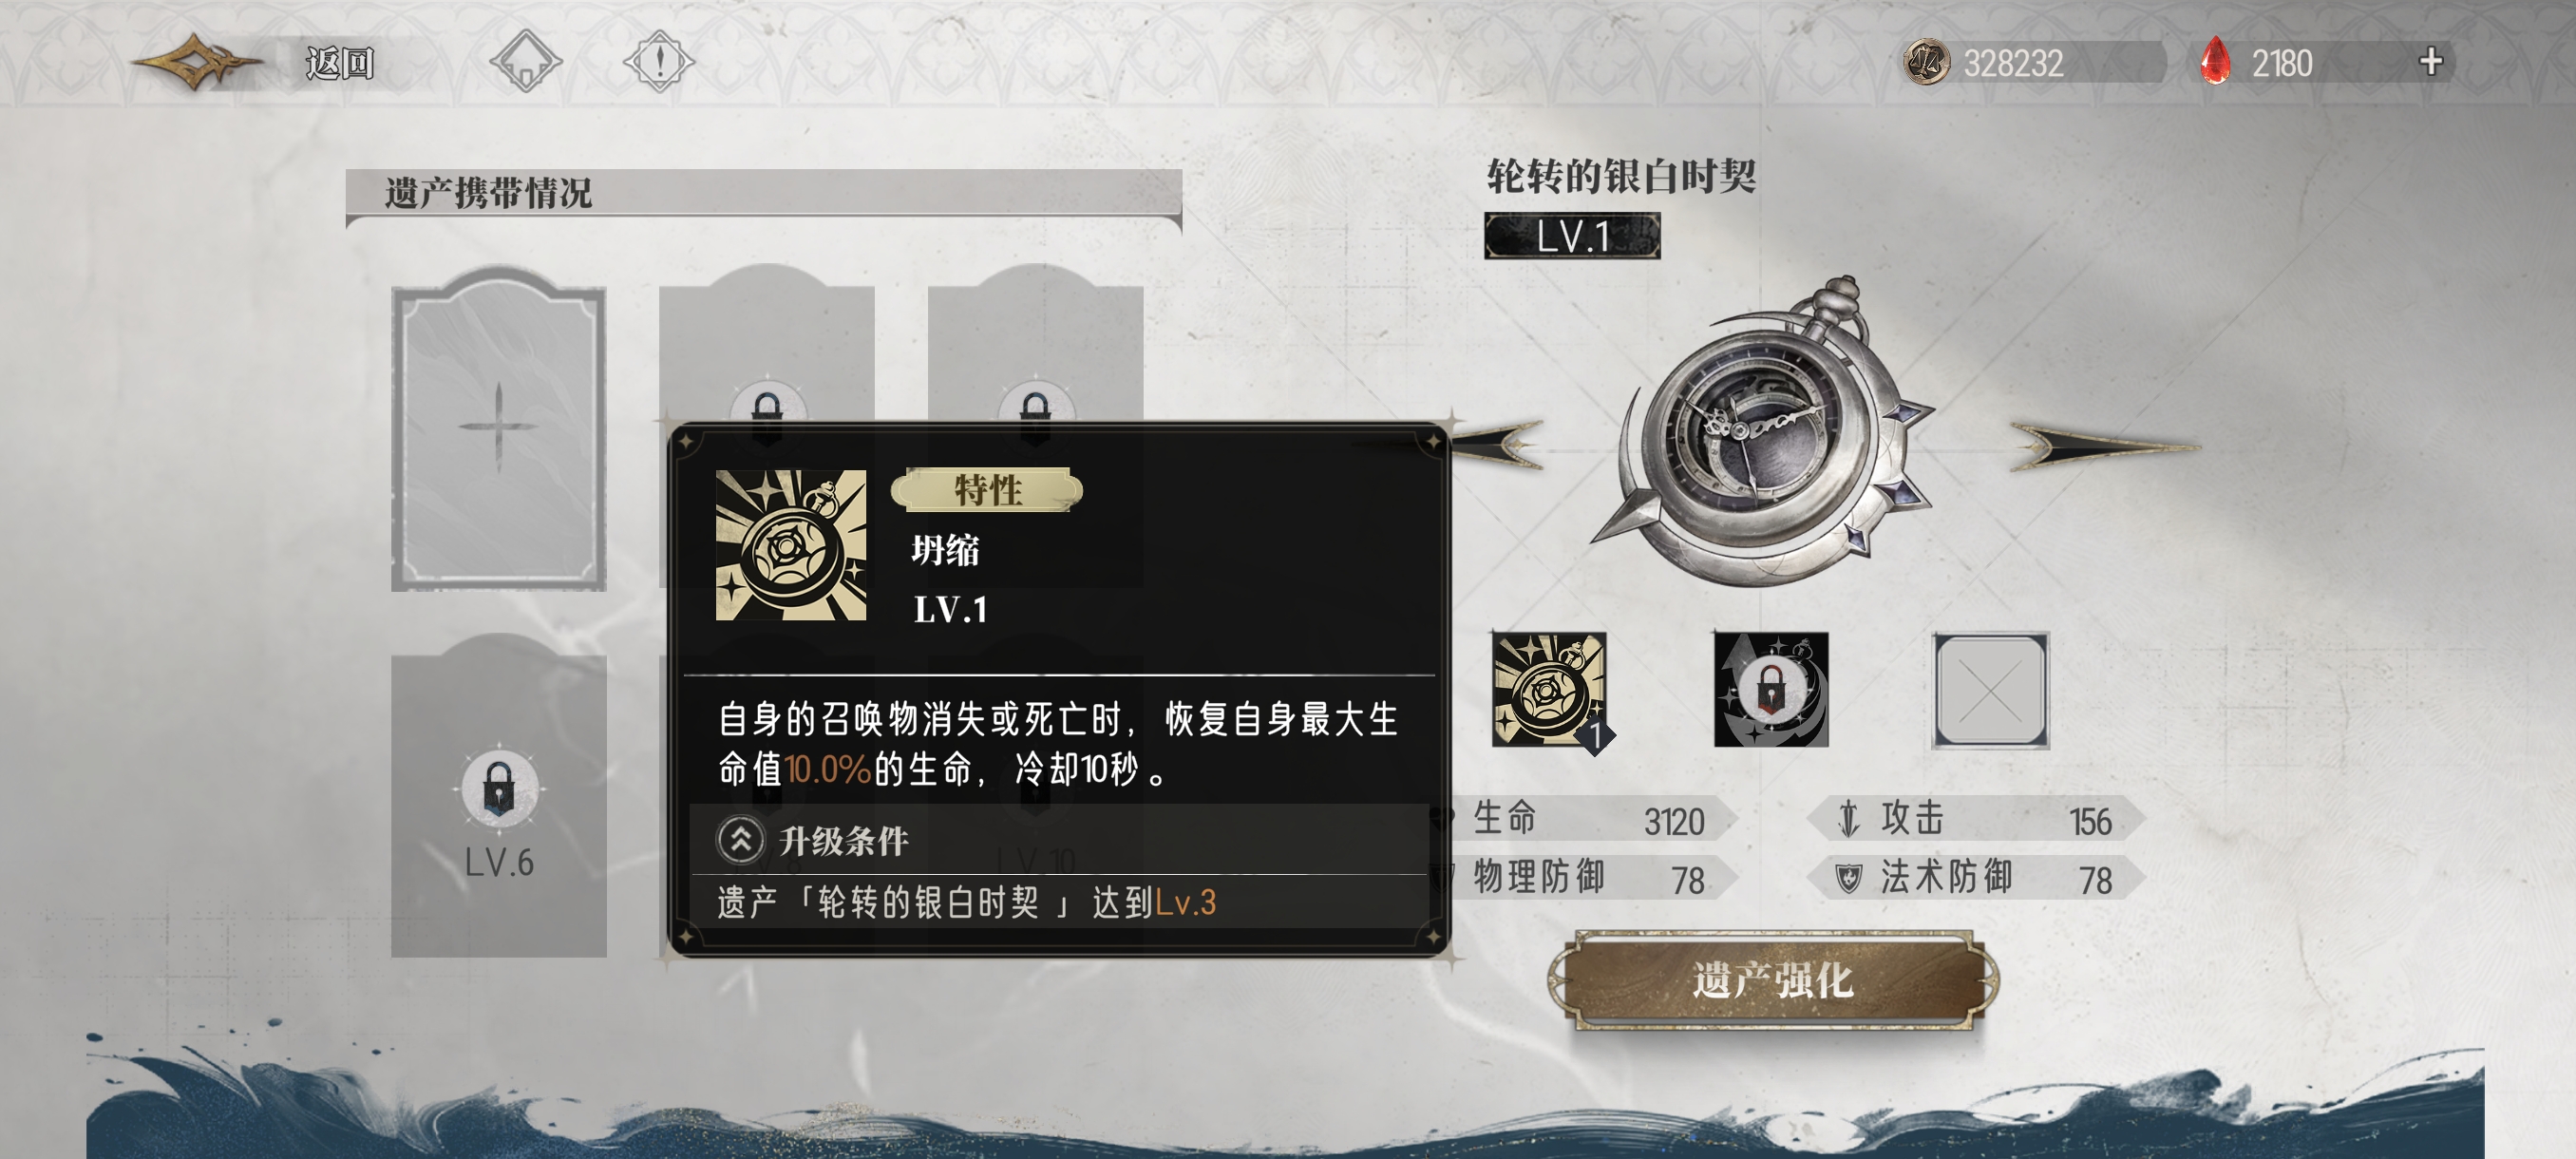Select the locked second trait icon
The width and height of the screenshot is (2576, 1159).
(x=1770, y=689)
